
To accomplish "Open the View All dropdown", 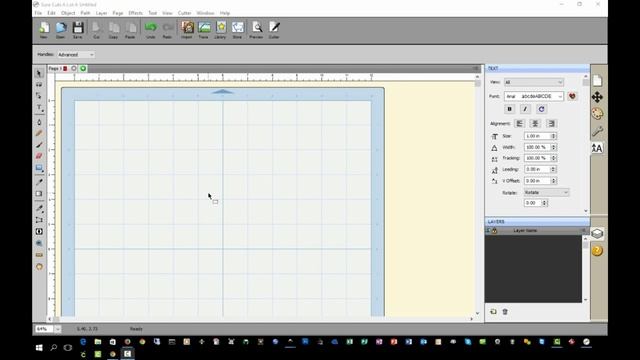I will [534, 82].
